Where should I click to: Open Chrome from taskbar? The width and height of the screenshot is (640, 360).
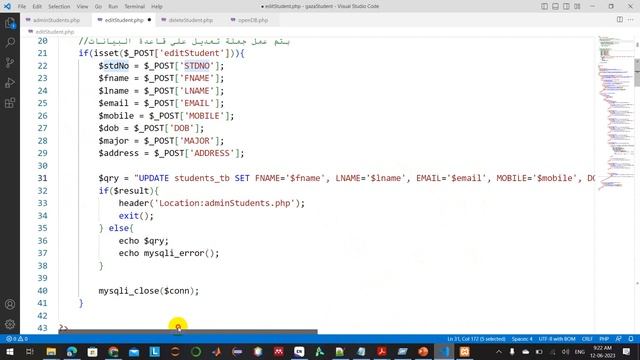coord(113,351)
